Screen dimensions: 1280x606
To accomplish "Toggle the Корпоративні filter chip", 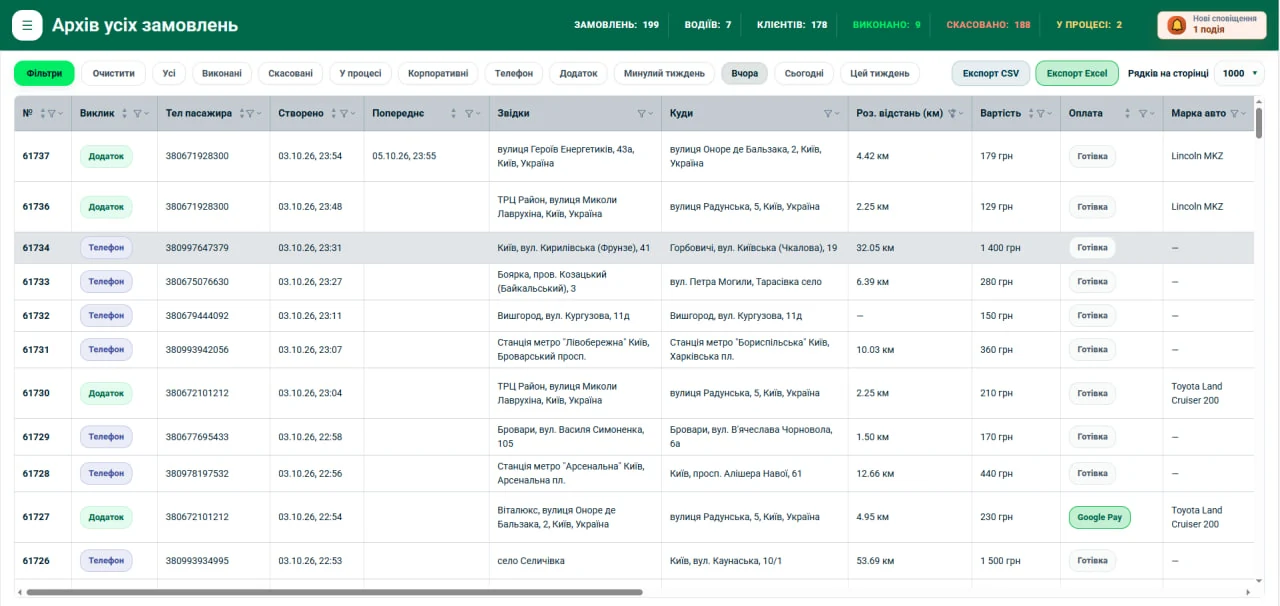I will 438,73.
